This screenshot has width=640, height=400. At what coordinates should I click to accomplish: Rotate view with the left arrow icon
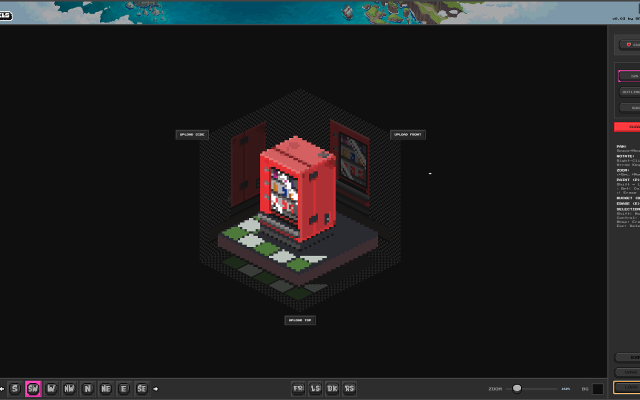pyautogui.click(x=2, y=389)
